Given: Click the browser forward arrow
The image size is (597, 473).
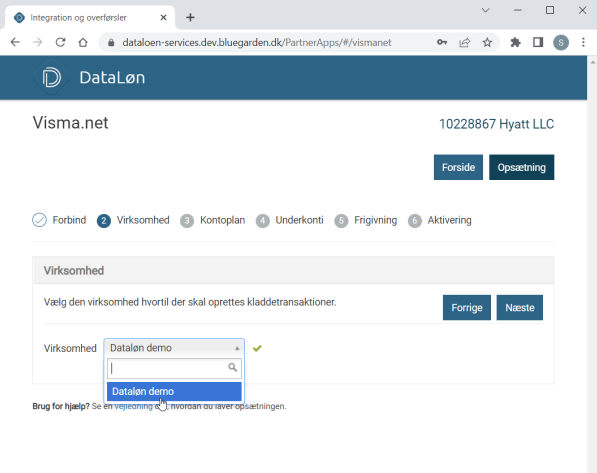Looking at the screenshot, I should coord(38,42).
